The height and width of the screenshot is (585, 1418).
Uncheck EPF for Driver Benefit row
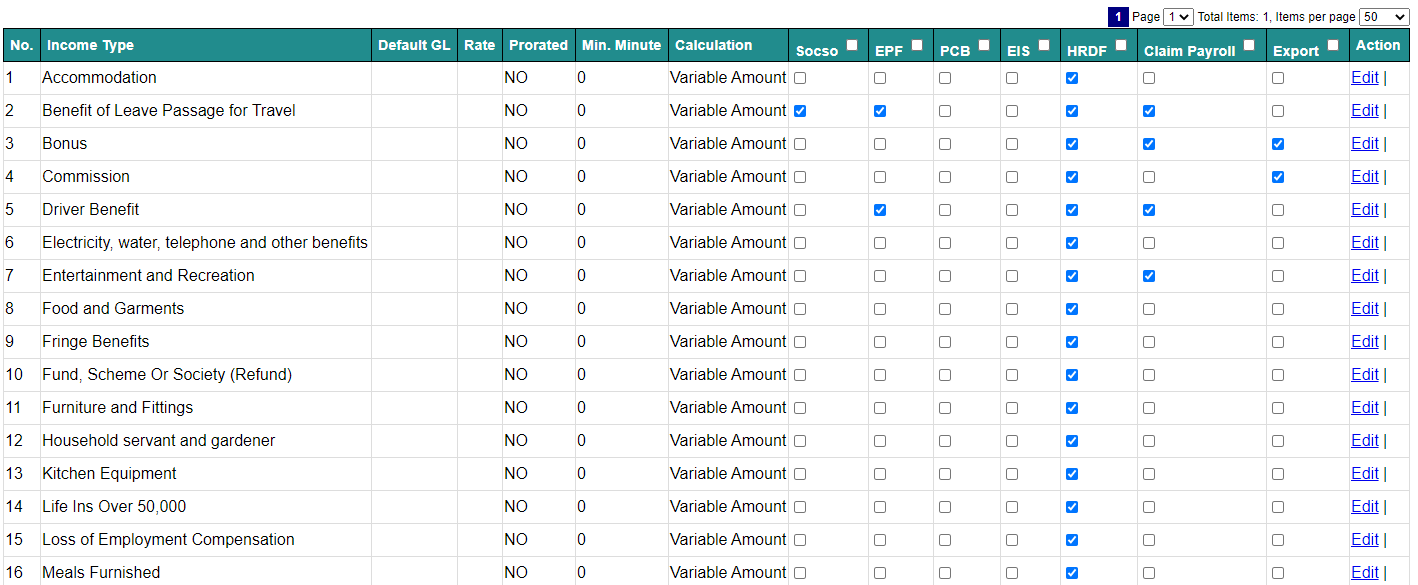point(880,210)
